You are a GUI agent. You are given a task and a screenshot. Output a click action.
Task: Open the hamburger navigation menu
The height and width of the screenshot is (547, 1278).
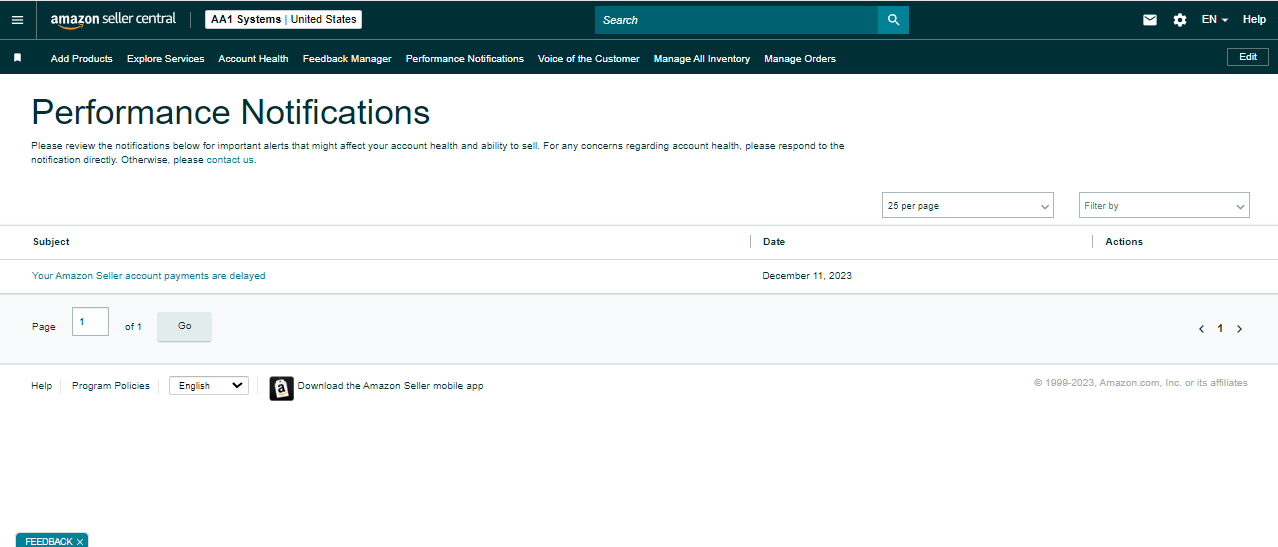click(x=17, y=20)
